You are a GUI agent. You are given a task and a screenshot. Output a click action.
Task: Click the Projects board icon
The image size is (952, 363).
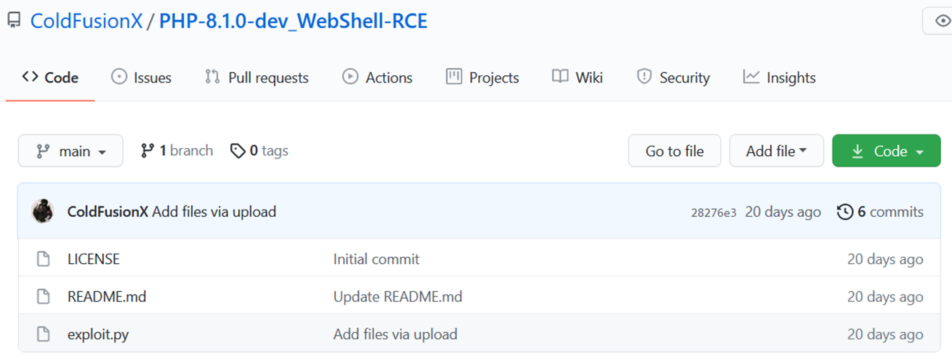pyautogui.click(x=454, y=76)
